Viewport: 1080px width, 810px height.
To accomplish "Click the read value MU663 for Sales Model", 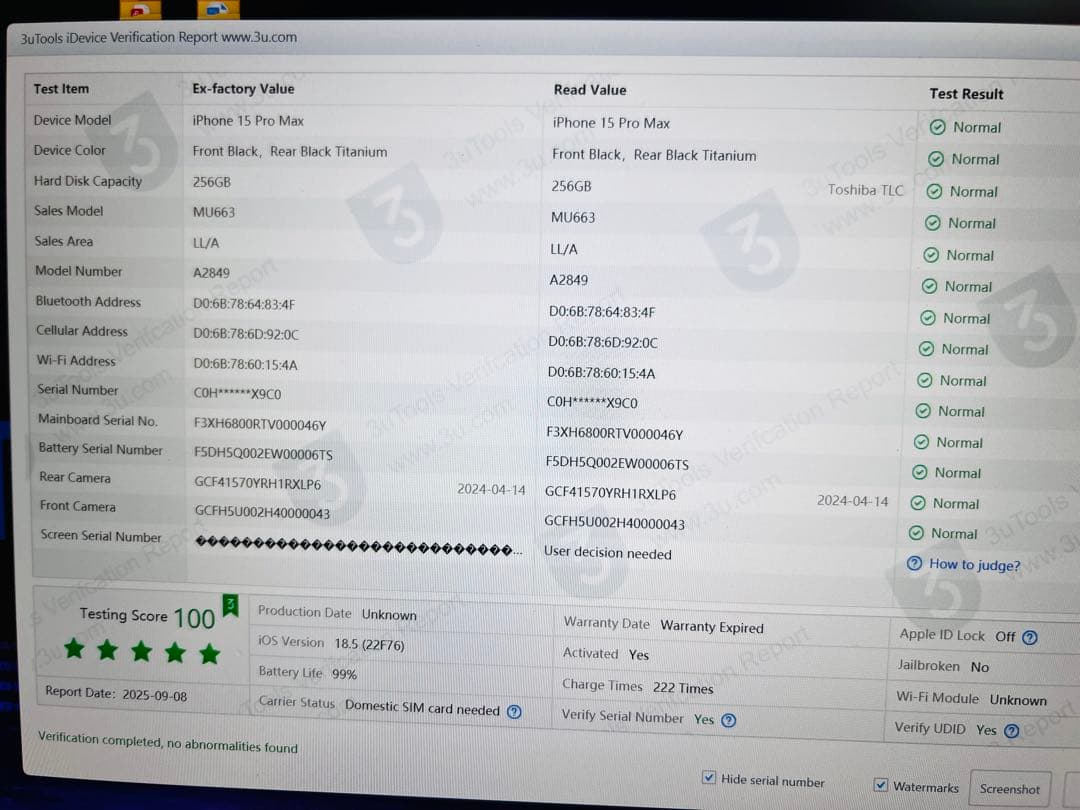I will point(573,218).
